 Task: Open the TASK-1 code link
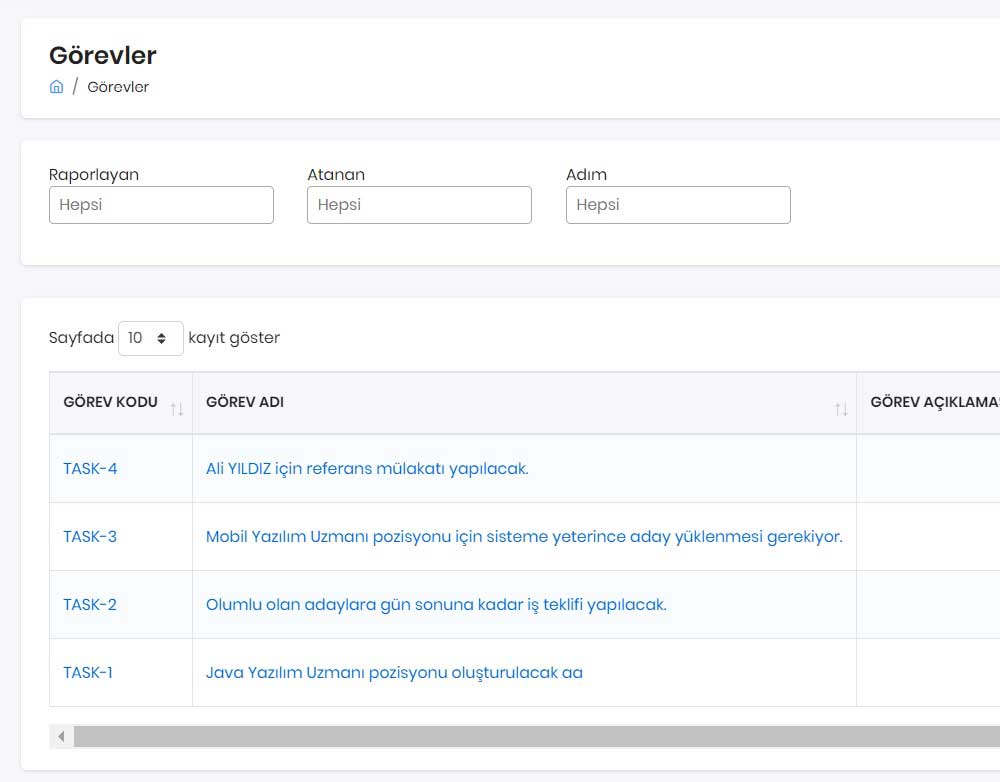pyautogui.click(x=88, y=673)
